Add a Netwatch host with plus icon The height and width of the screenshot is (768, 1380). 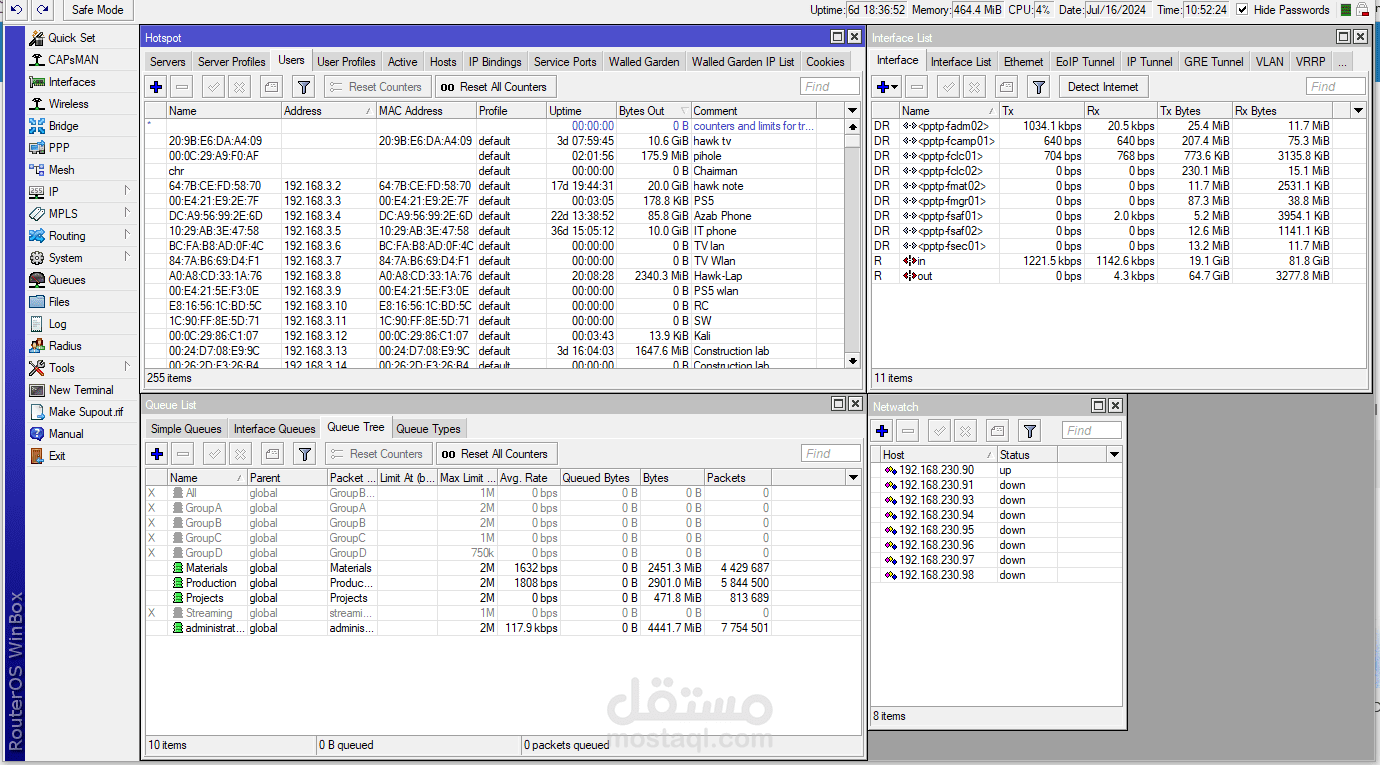click(x=882, y=431)
